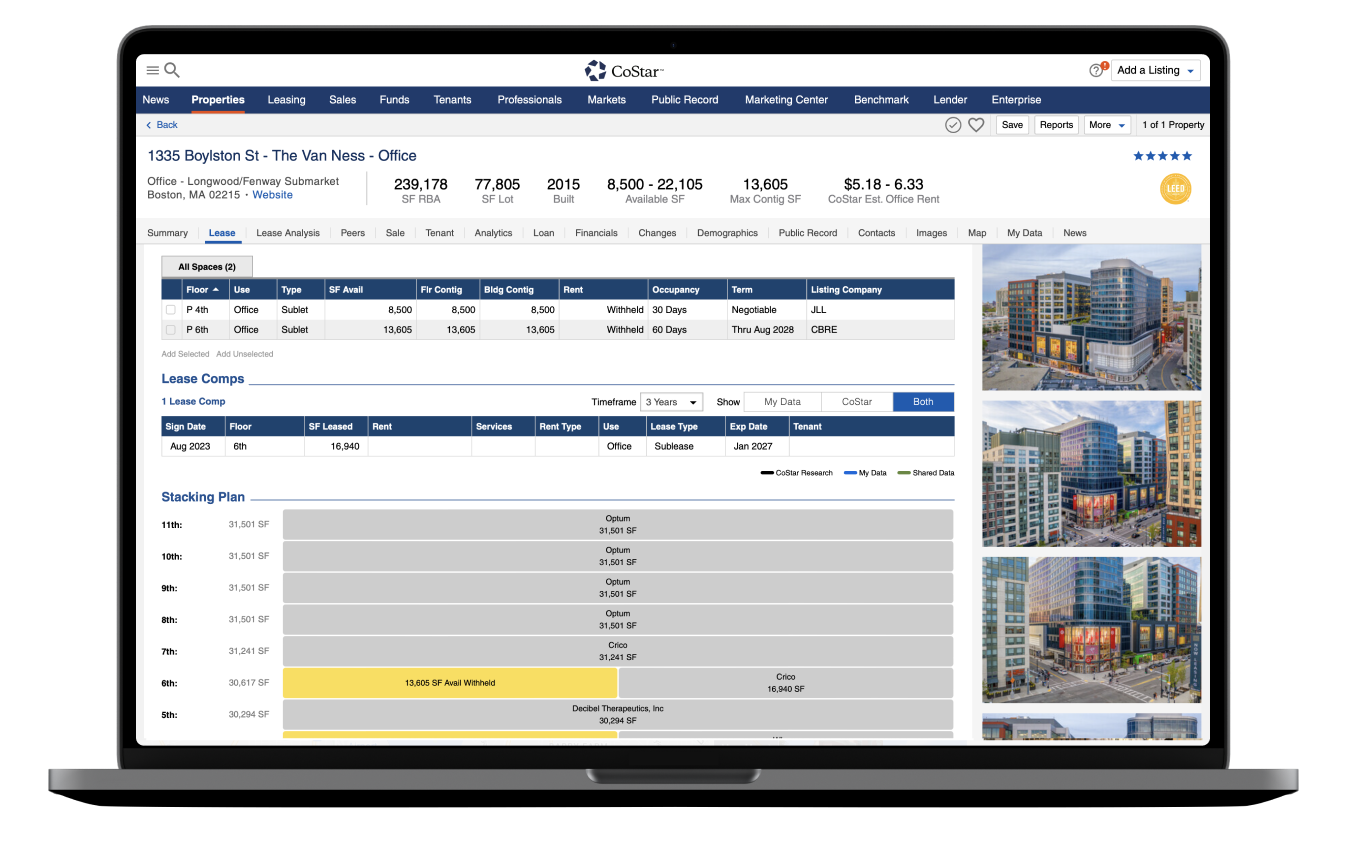Open the help question mark icon
This screenshot has height=842, width=1356.
(1096, 70)
